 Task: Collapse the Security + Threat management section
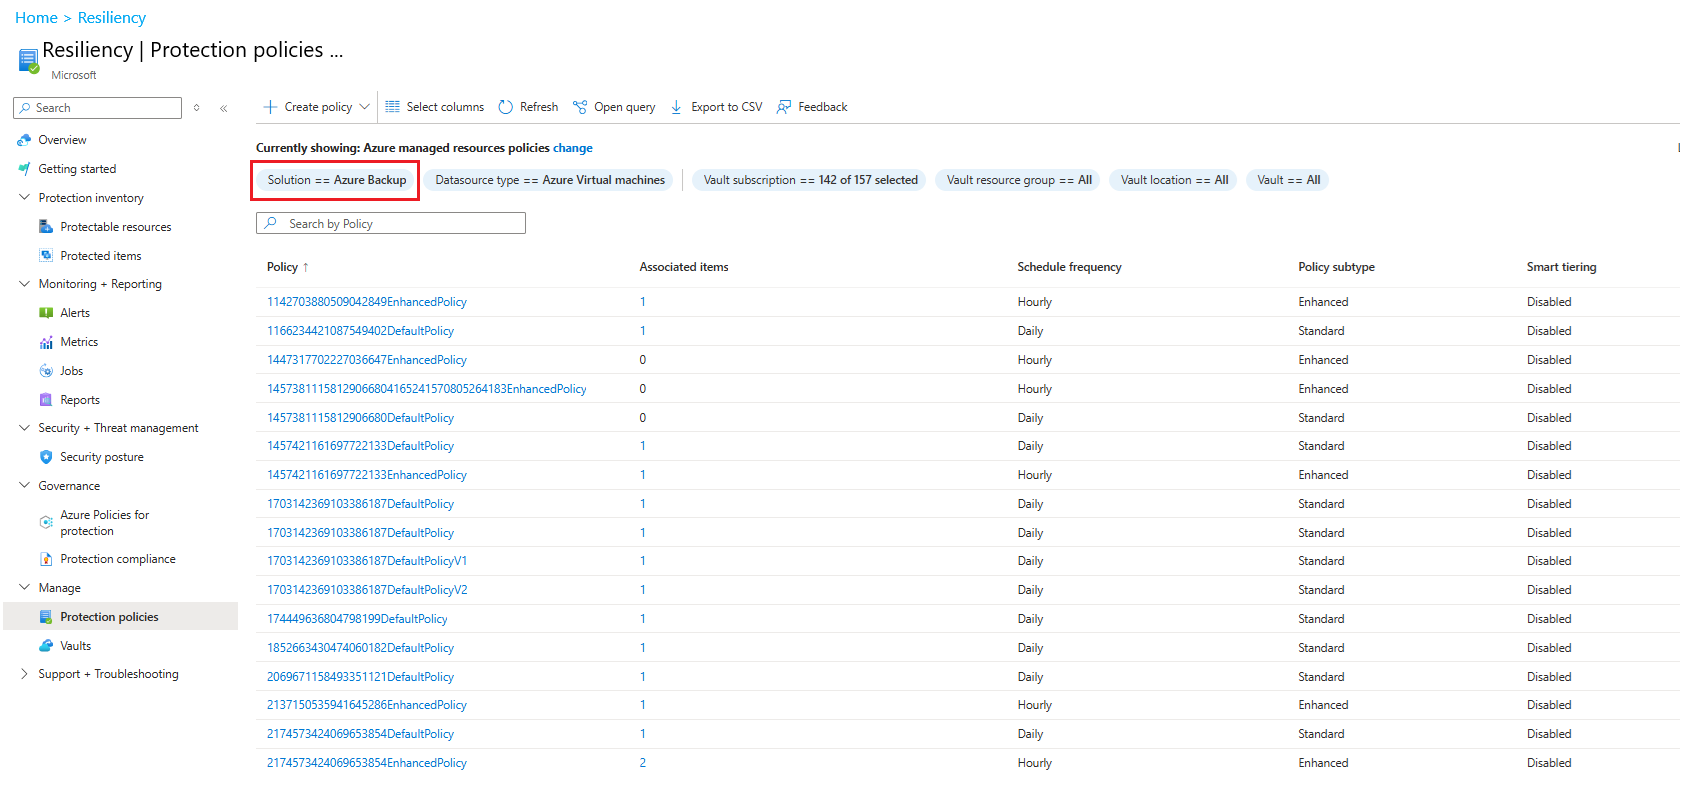click(x=24, y=428)
